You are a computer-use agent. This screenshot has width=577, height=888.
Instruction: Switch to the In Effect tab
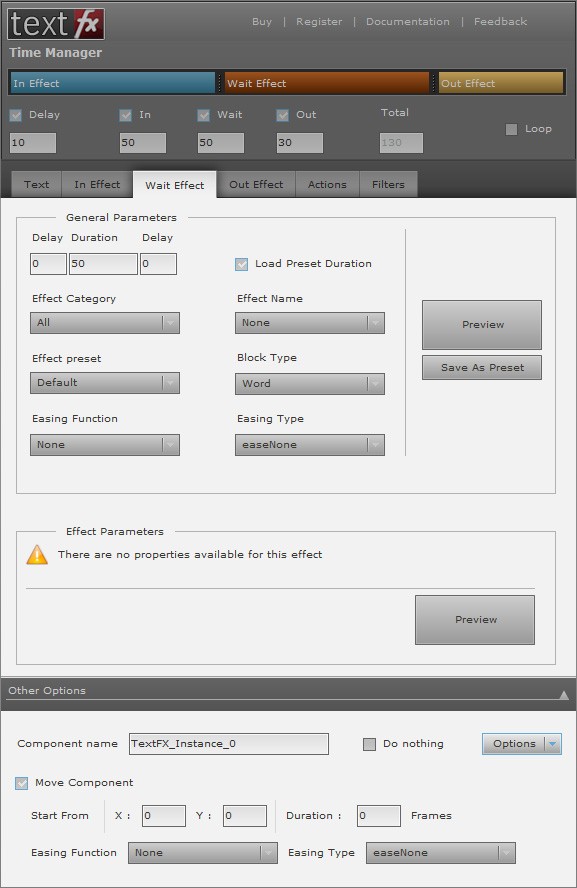(x=97, y=185)
